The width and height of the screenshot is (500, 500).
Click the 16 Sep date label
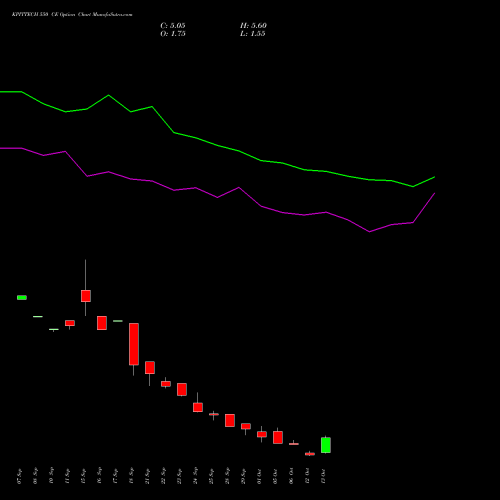[x=99, y=476]
